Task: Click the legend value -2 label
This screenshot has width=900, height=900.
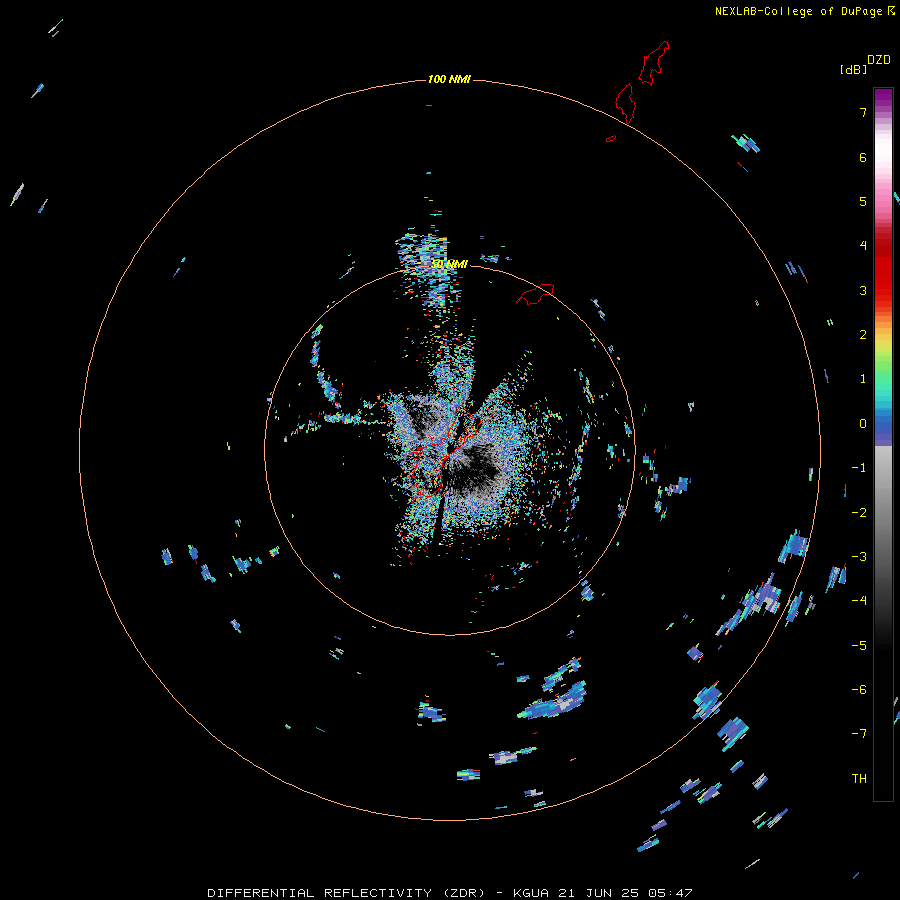Action: click(859, 513)
